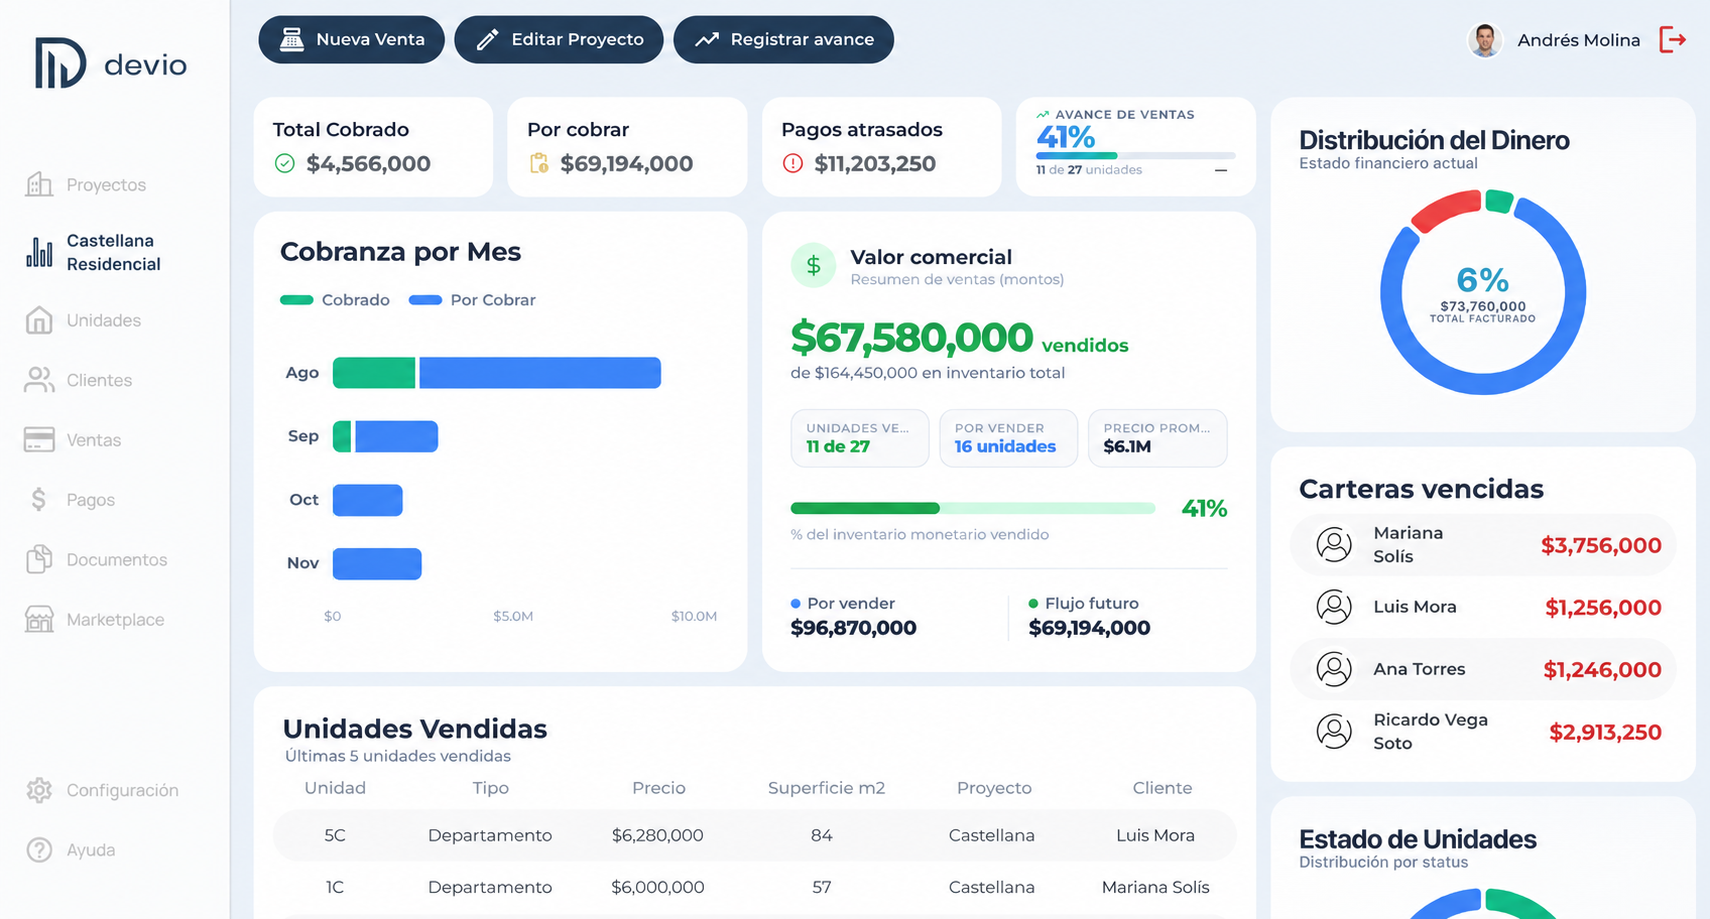Click the Editar Proyecto button
1710x919 pixels.
[x=559, y=40]
